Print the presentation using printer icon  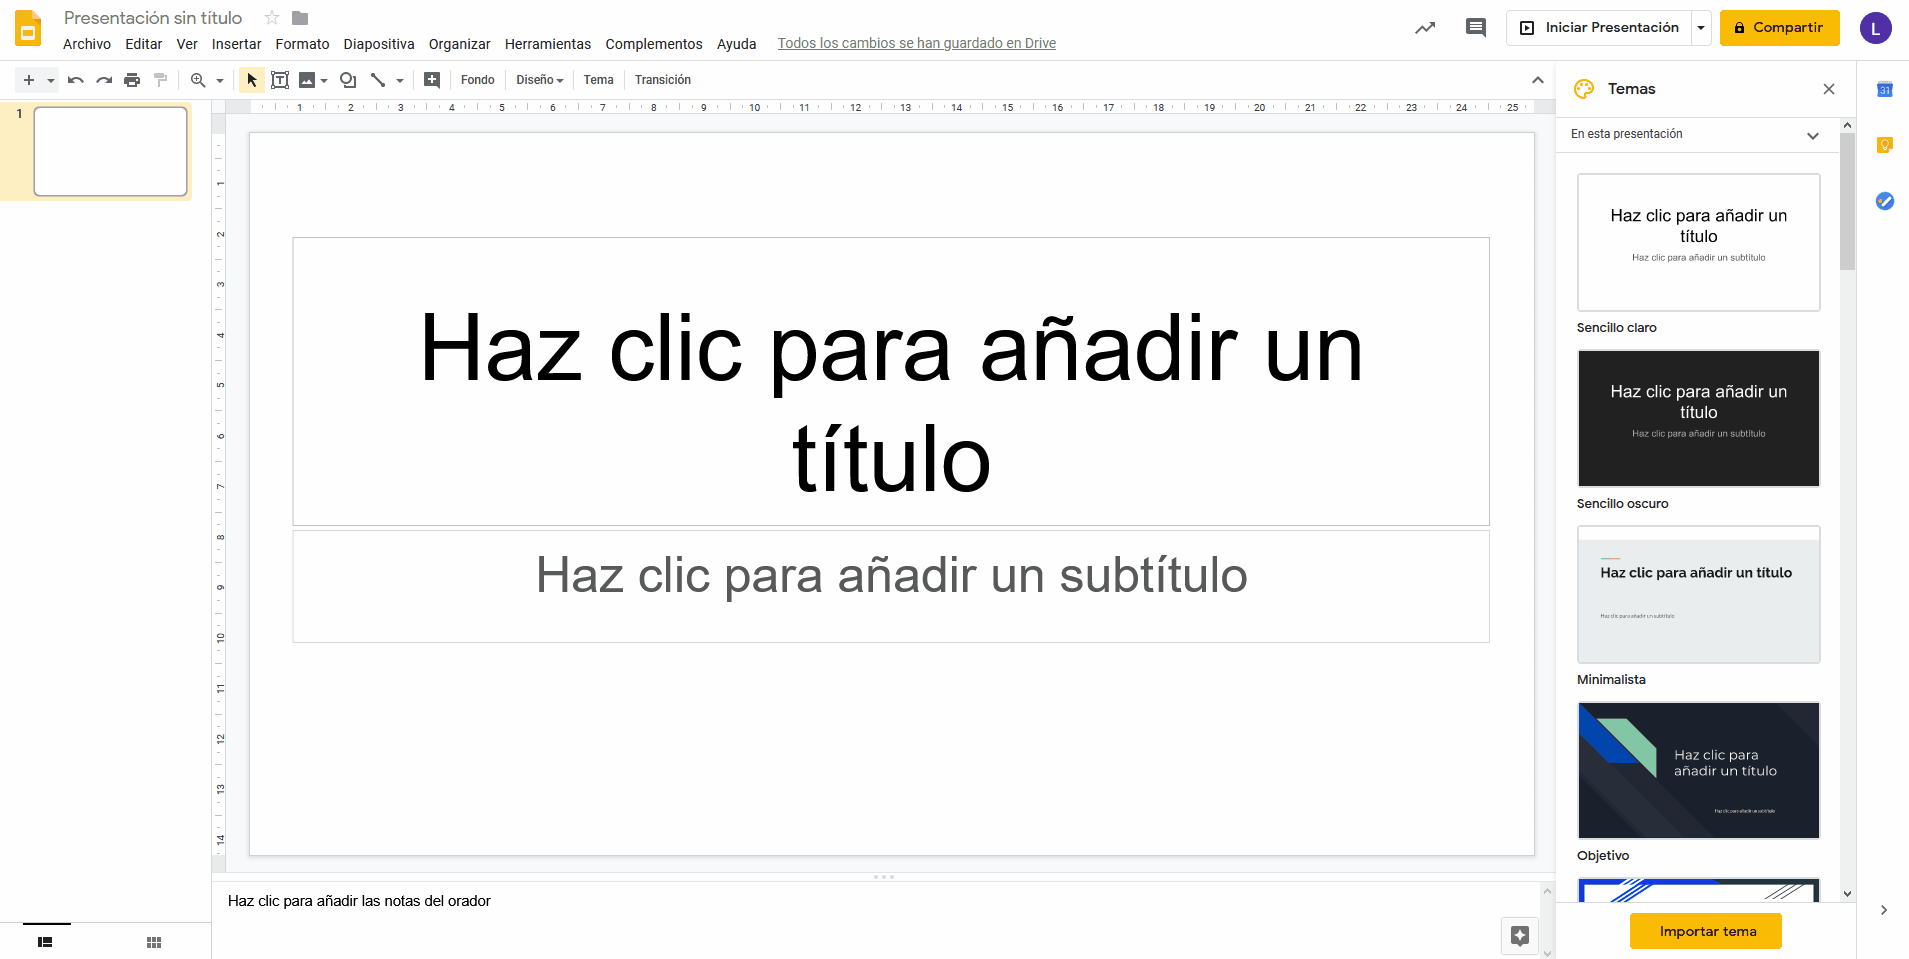[x=132, y=80]
